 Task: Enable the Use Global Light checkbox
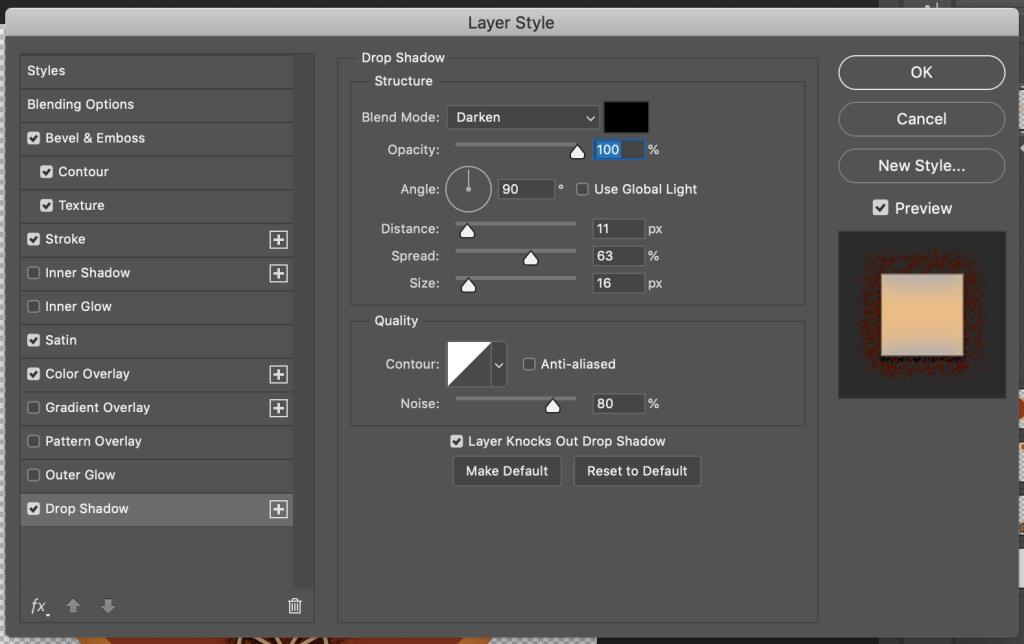coord(582,189)
